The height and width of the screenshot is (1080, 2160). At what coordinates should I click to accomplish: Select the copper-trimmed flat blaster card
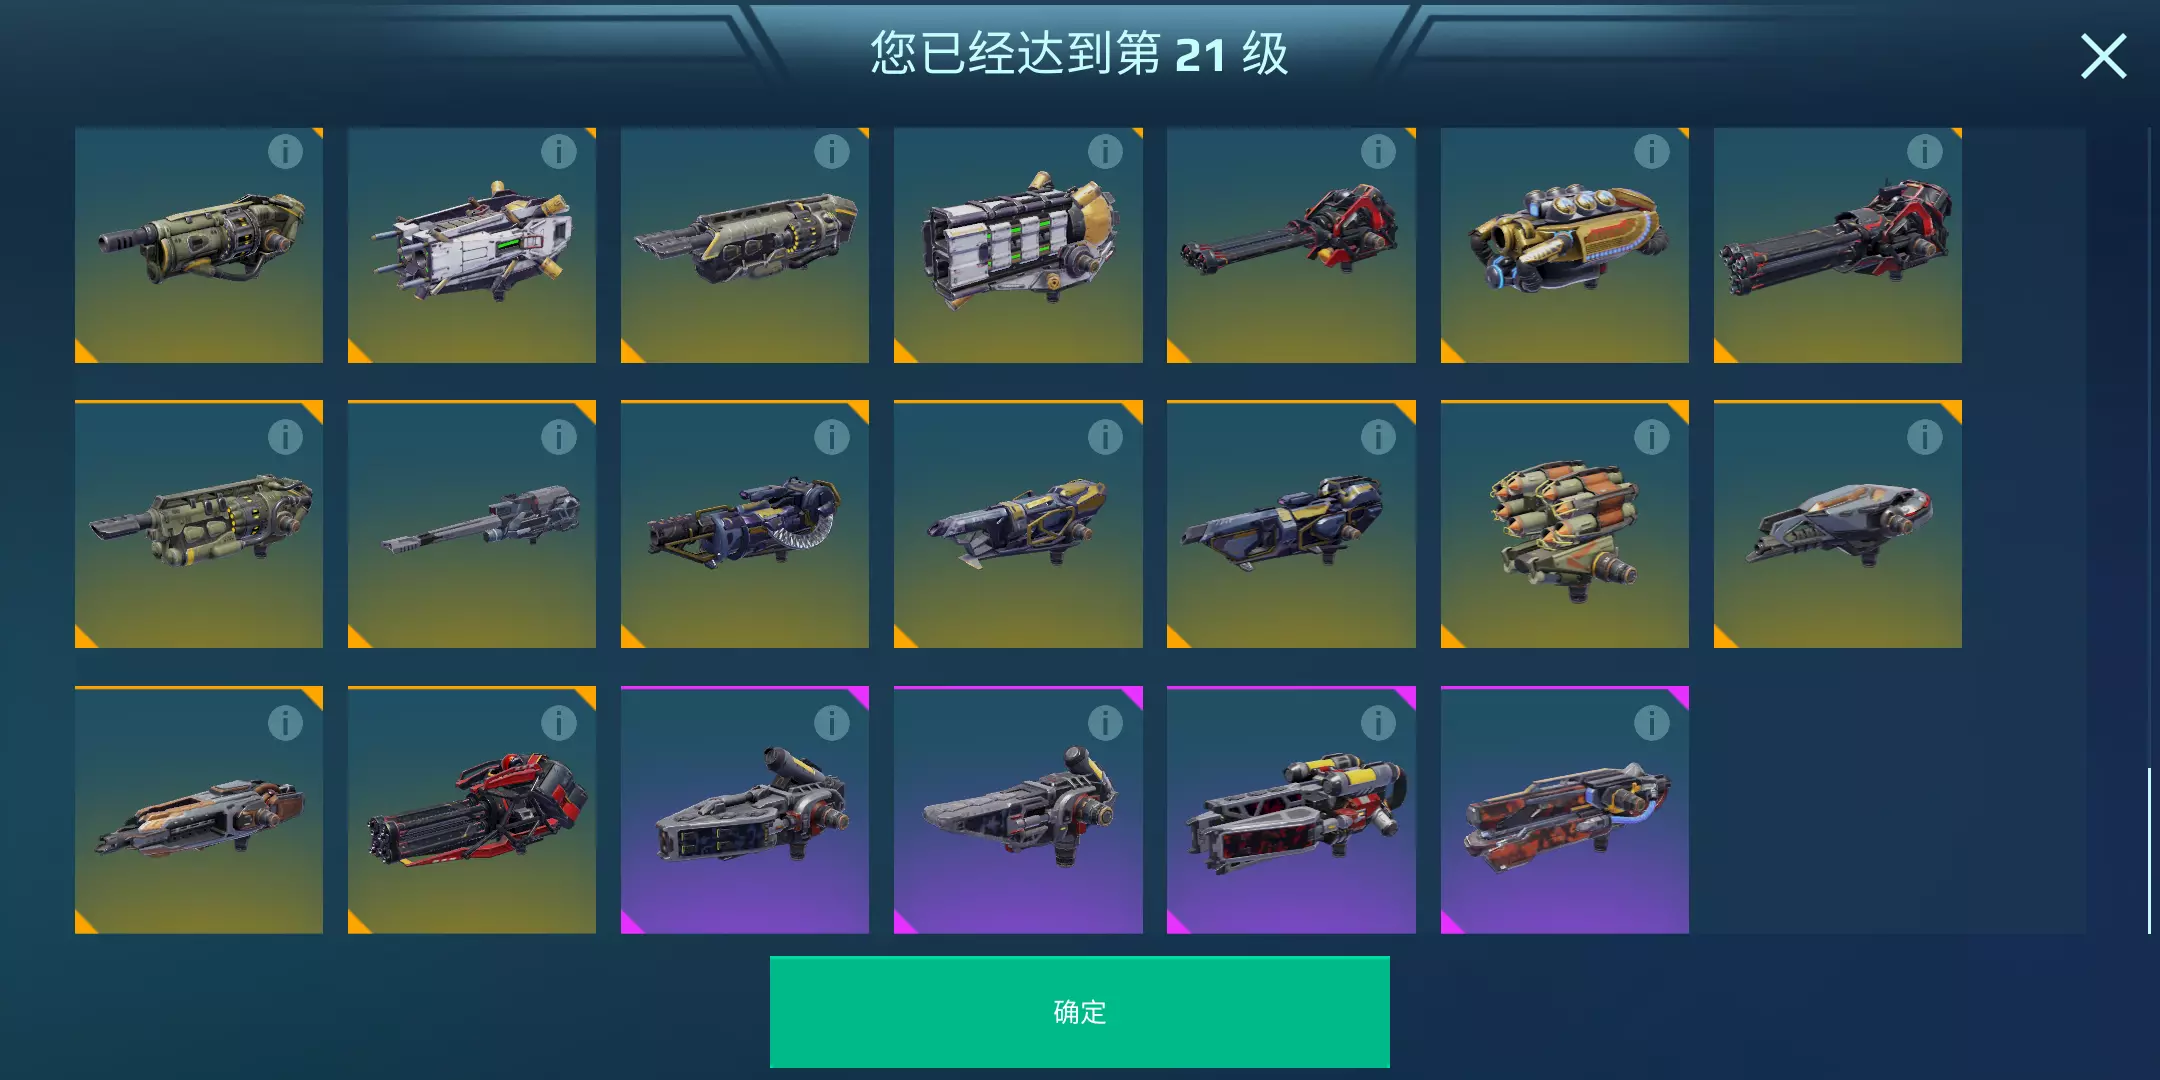199,810
